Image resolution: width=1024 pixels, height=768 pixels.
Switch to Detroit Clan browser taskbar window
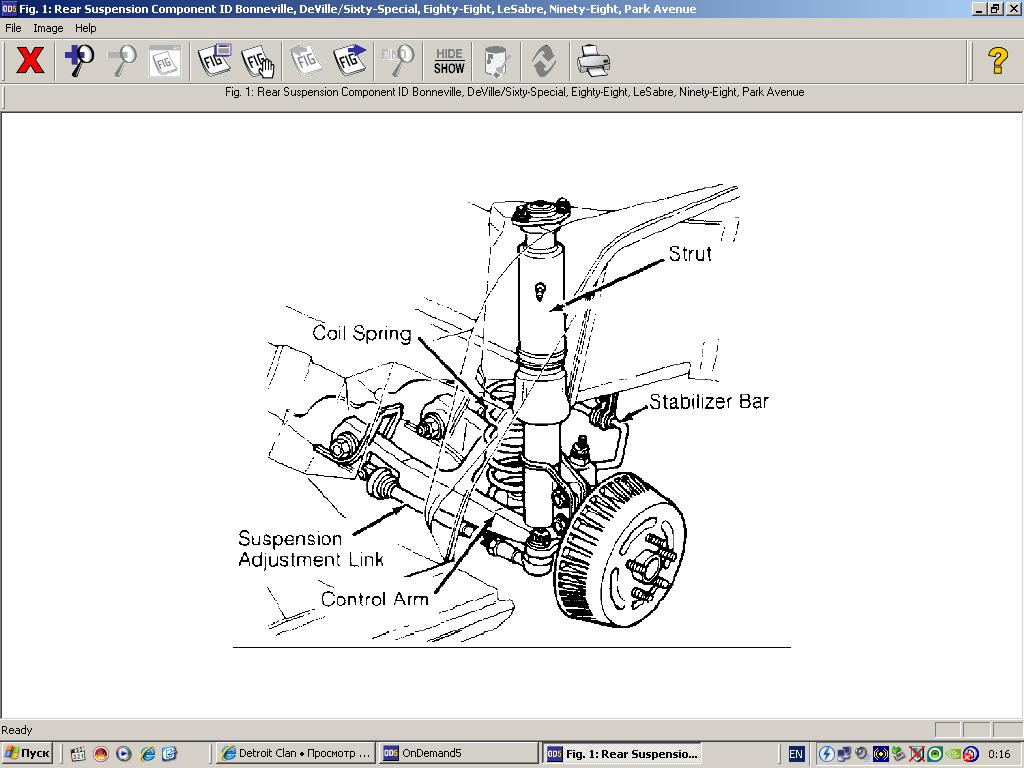click(x=295, y=753)
